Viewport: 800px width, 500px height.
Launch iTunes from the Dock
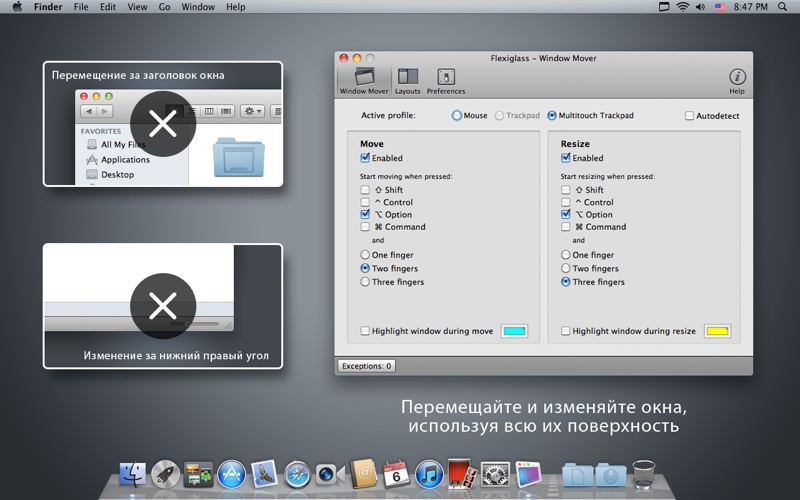click(429, 474)
